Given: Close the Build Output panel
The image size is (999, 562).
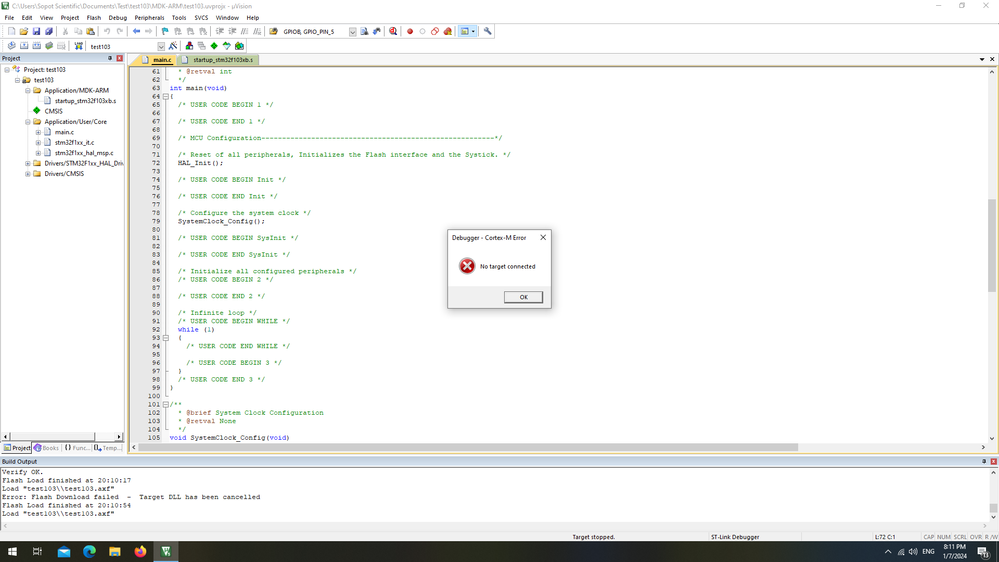Looking at the screenshot, I should tap(993, 461).
